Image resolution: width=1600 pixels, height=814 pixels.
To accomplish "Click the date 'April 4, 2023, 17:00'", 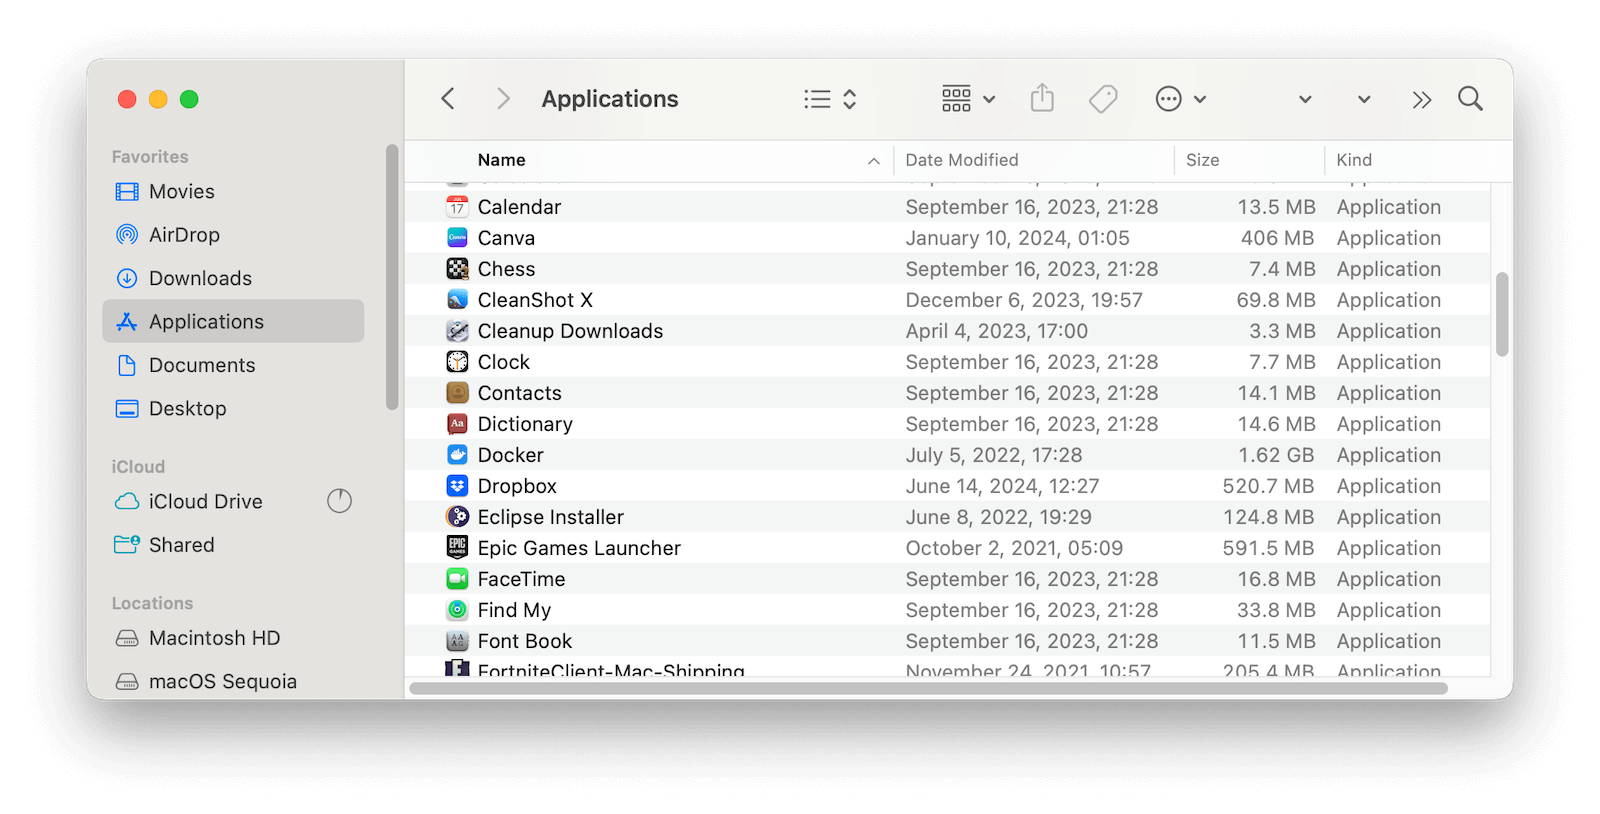I will 997,331.
